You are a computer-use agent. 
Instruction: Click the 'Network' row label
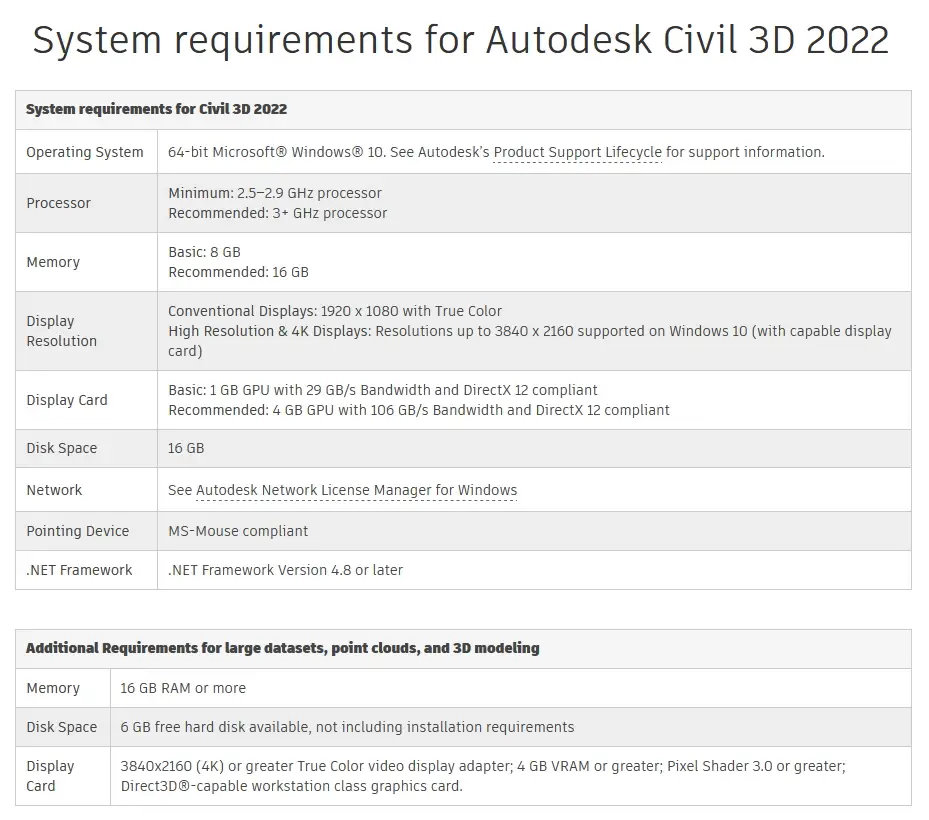click(x=54, y=490)
